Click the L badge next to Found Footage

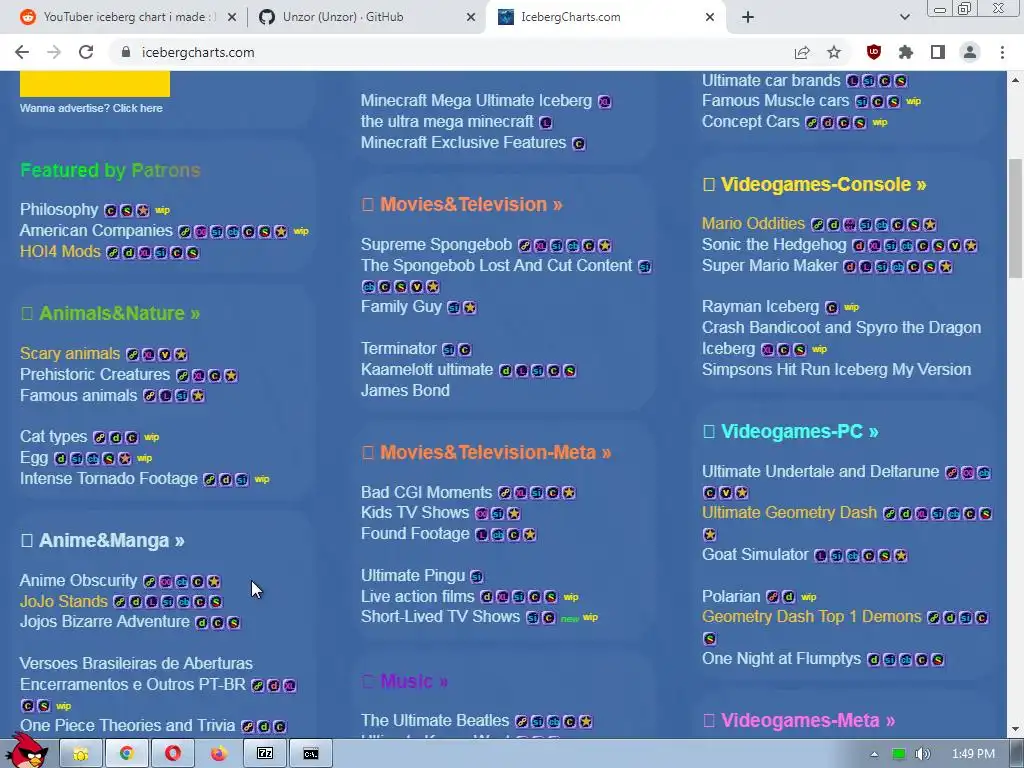pos(481,535)
